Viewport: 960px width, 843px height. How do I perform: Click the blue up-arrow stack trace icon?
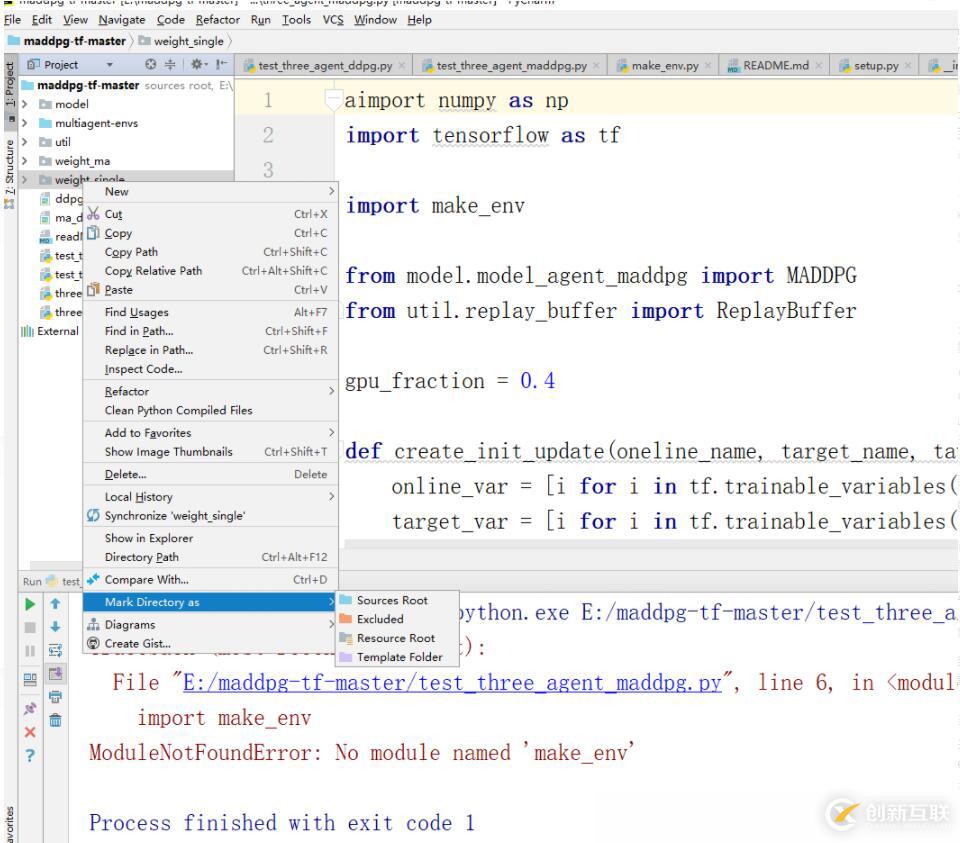coord(57,605)
